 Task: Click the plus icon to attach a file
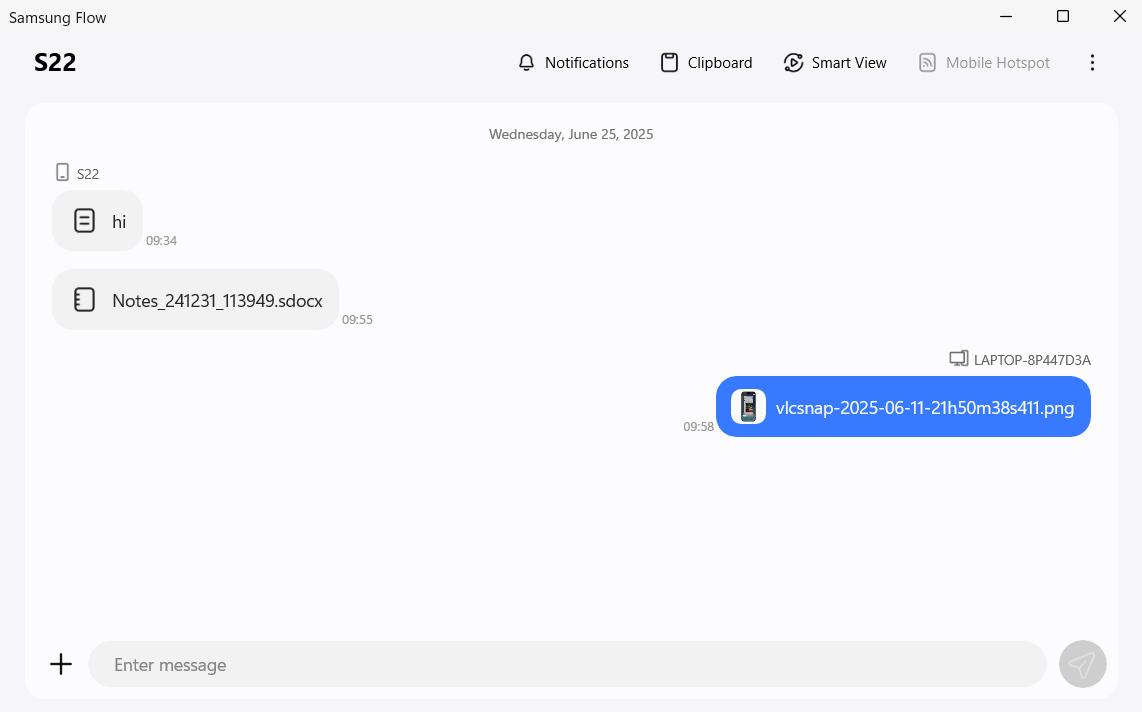61,664
